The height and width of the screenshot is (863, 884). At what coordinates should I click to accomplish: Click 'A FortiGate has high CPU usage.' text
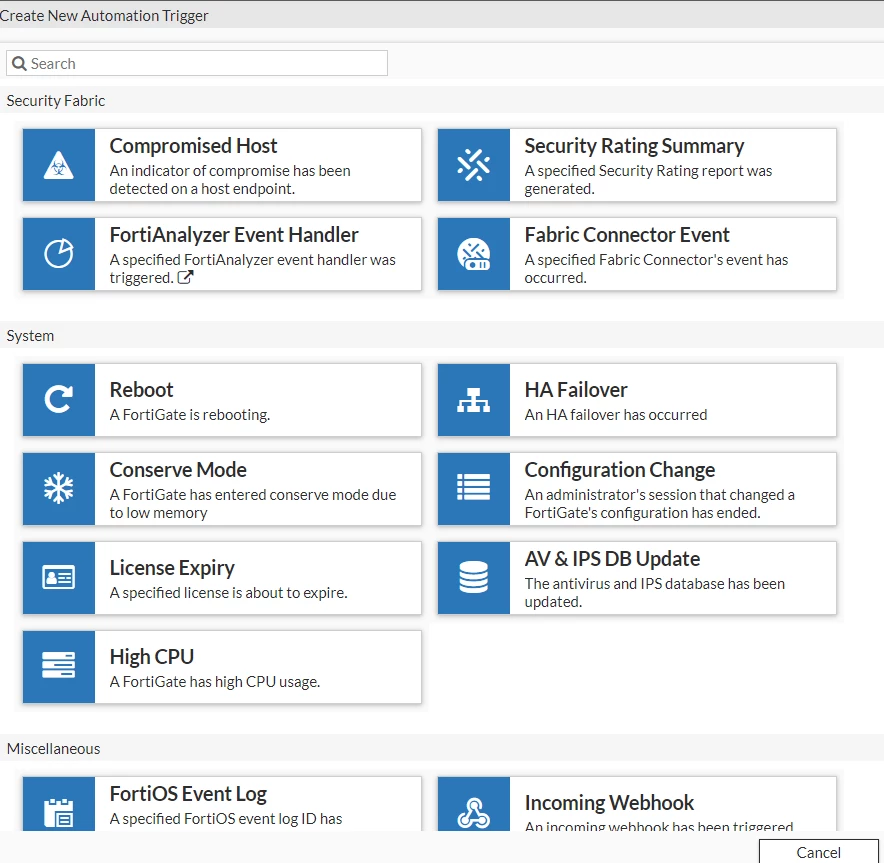click(215, 682)
